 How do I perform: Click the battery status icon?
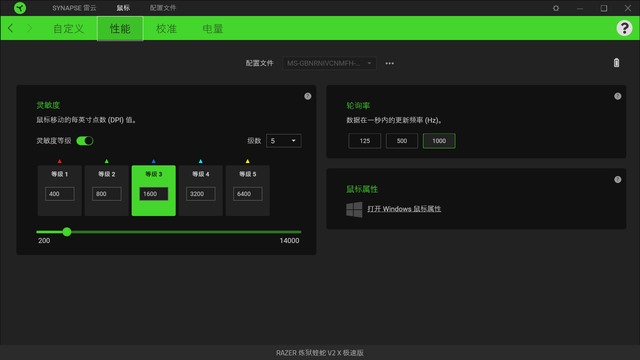[x=616, y=63]
